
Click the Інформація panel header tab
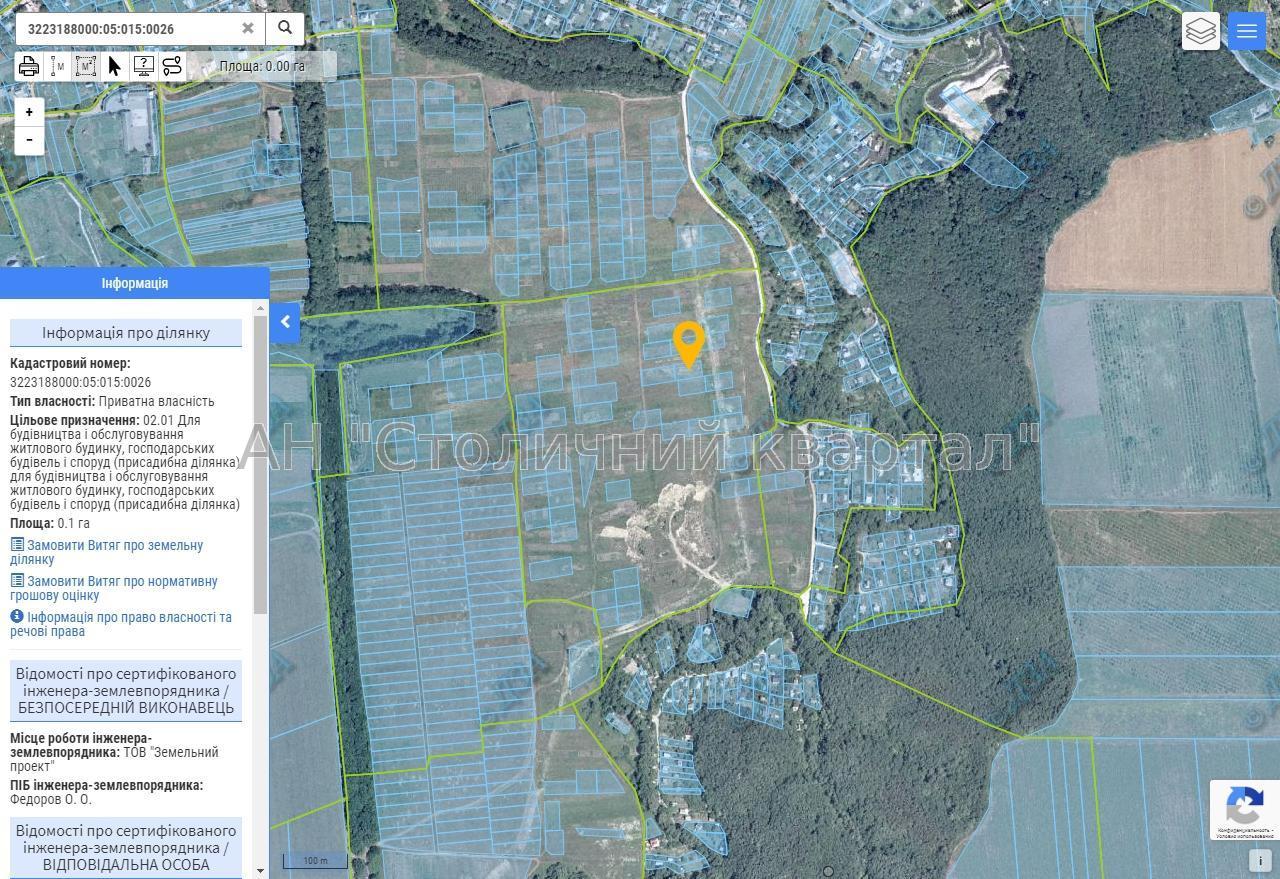click(135, 283)
